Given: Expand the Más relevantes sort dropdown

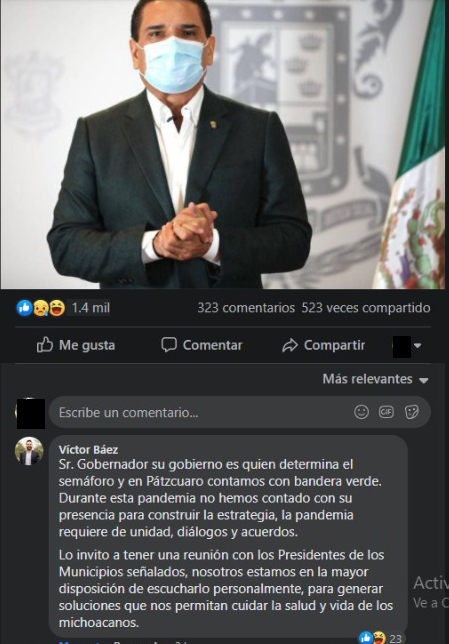Looking at the screenshot, I should [375, 379].
